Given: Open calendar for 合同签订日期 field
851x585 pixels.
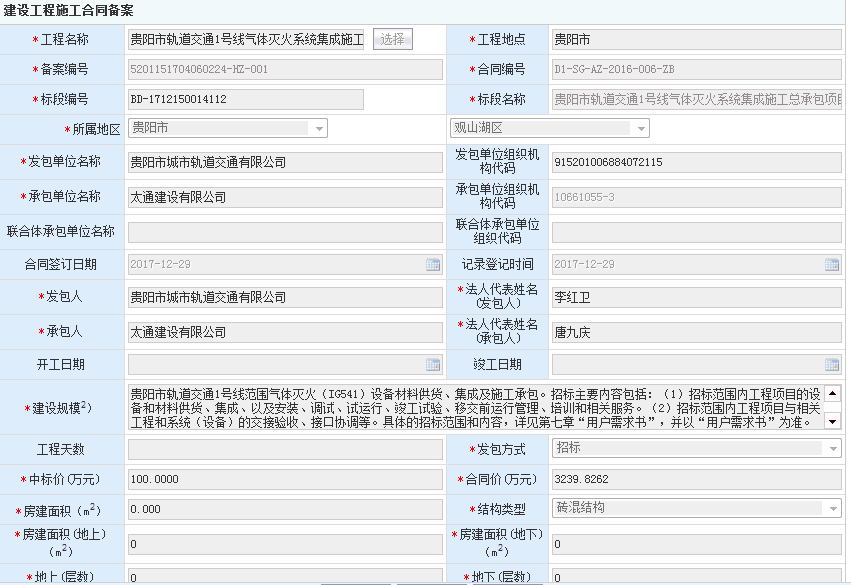Looking at the screenshot, I should pyautogui.click(x=433, y=265).
